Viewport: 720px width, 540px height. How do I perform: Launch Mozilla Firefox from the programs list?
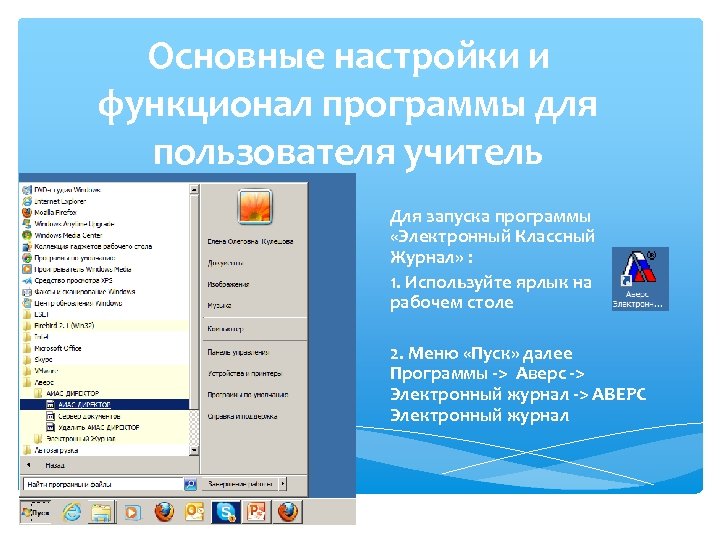point(50,213)
